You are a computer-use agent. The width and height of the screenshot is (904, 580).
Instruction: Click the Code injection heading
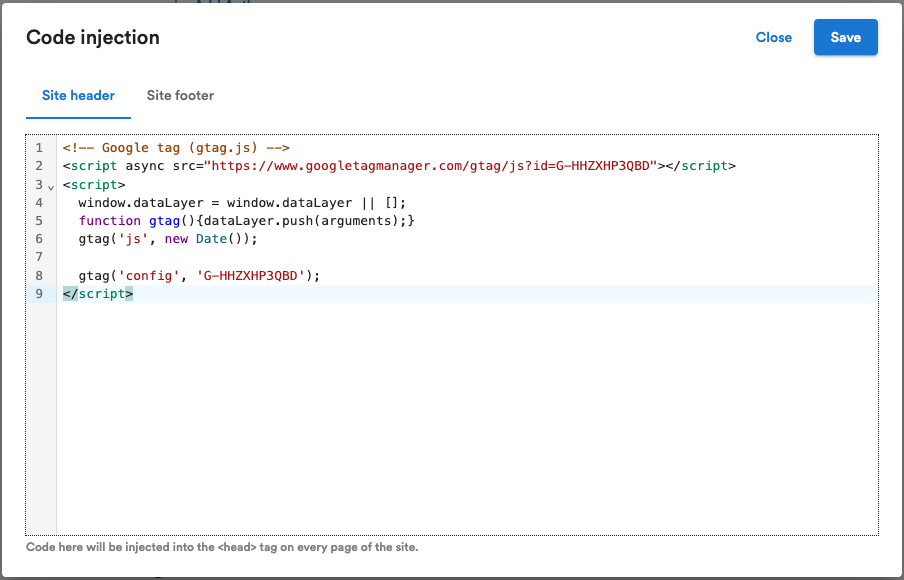coord(93,37)
